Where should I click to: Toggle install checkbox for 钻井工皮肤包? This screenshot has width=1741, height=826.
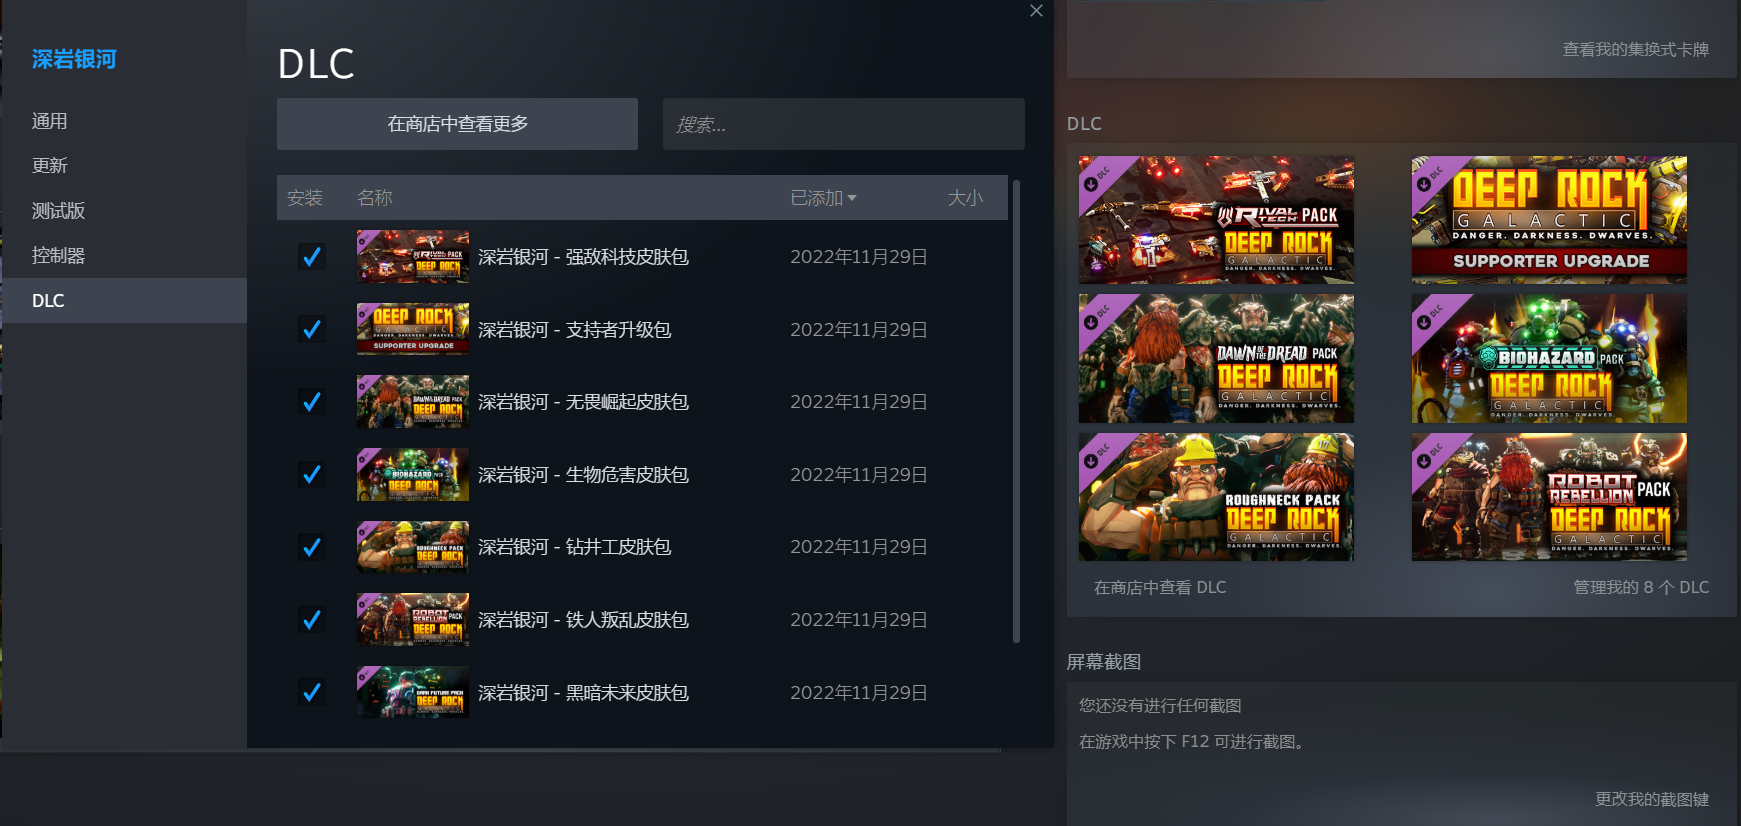pyautogui.click(x=312, y=547)
